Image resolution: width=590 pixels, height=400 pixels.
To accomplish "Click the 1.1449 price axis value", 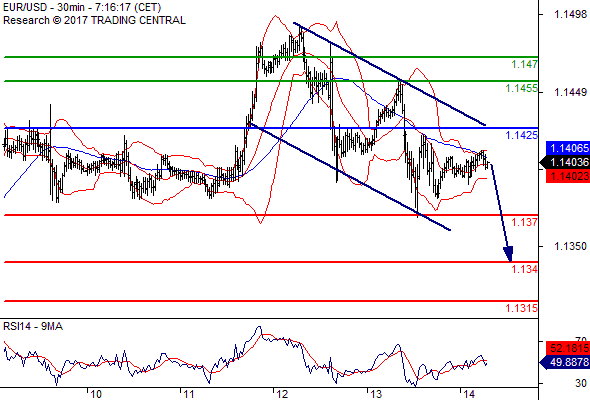I will pos(570,92).
